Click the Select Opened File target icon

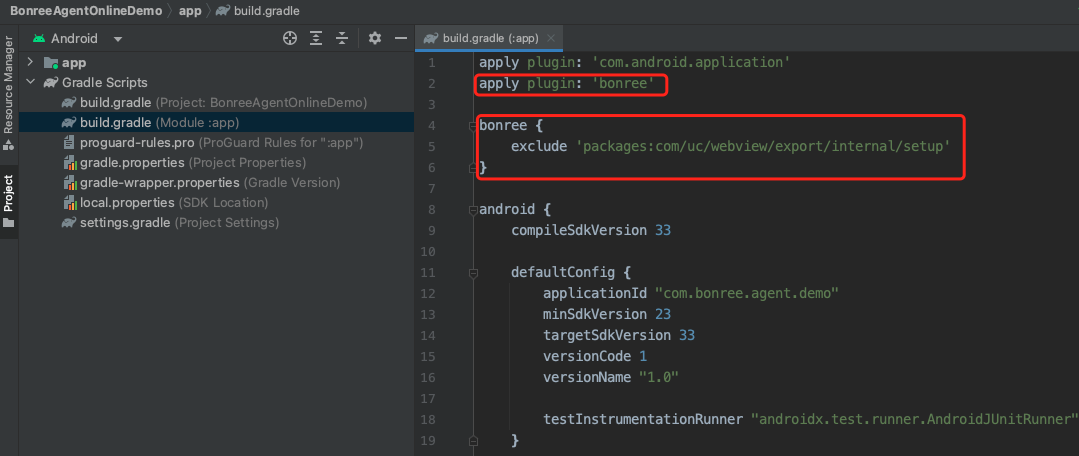pyautogui.click(x=290, y=38)
